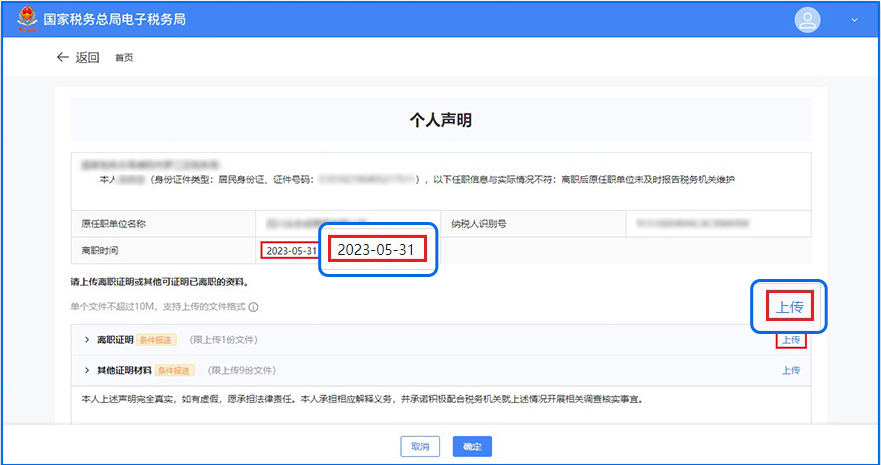Expand the account dropdown arrow beside avatar

tap(853, 20)
